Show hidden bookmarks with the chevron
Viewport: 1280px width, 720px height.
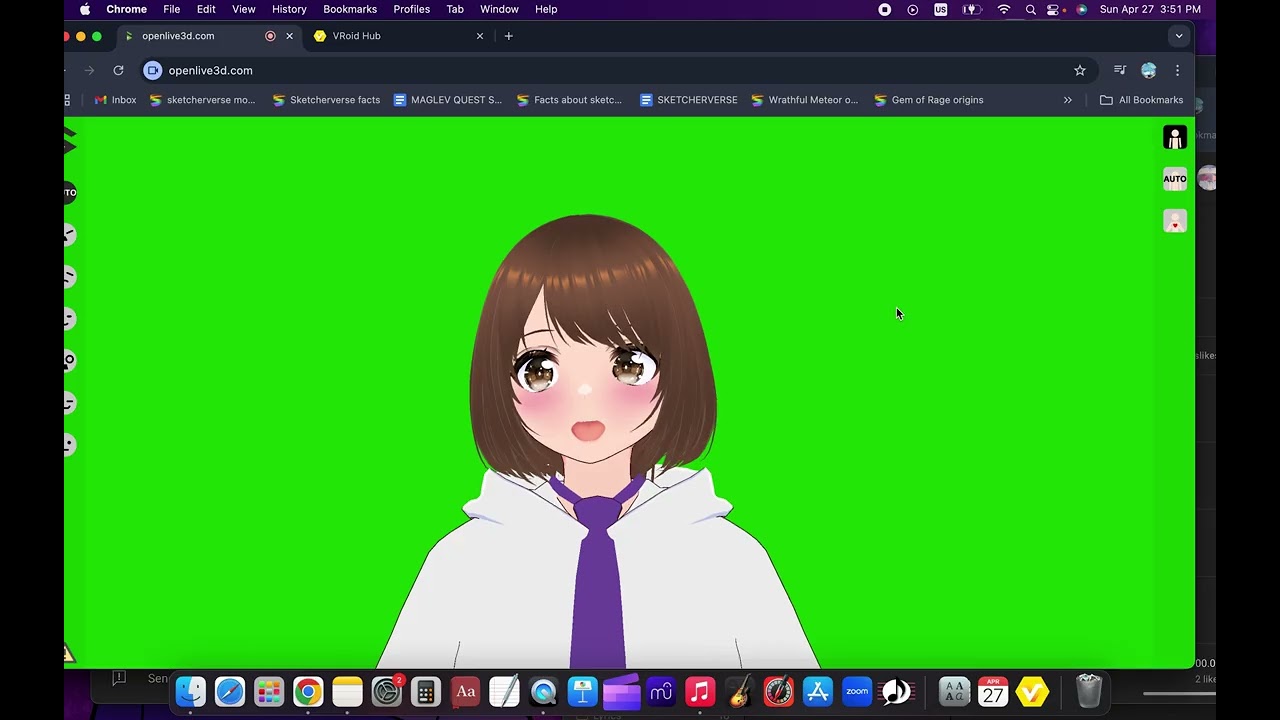pyautogui.click(x=1068, y=100)
